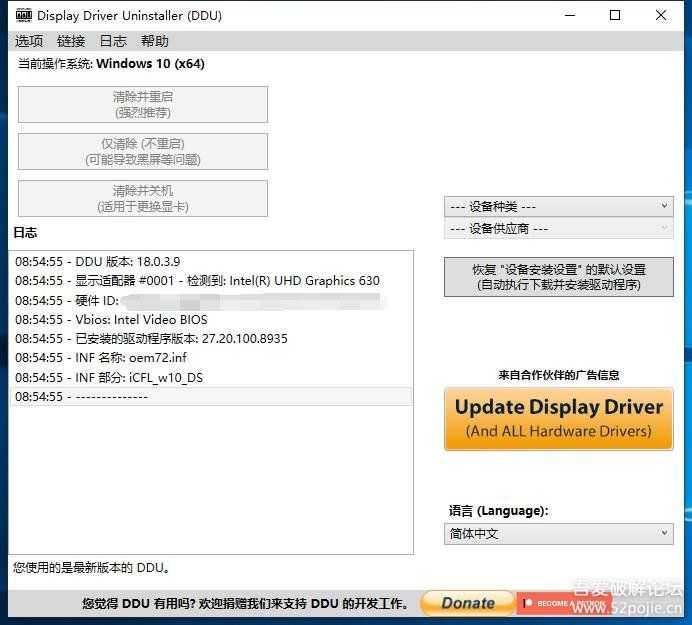This screenshot has width=692, height=625.
Task: Close the Display Driver Uninstaller window
Action: [661, 16]
